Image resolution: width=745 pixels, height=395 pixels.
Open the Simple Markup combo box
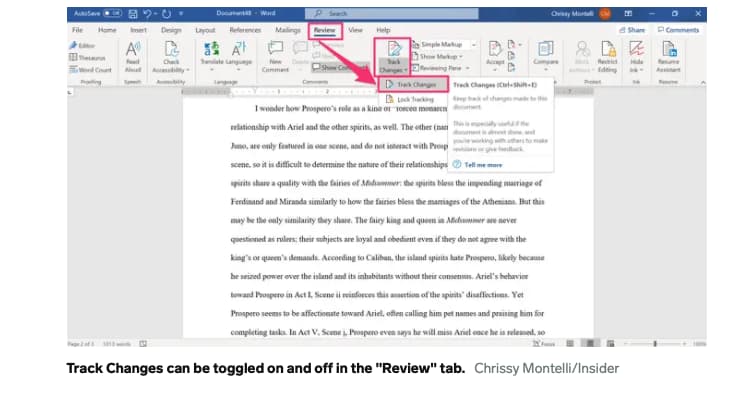[x=444, y=44]
